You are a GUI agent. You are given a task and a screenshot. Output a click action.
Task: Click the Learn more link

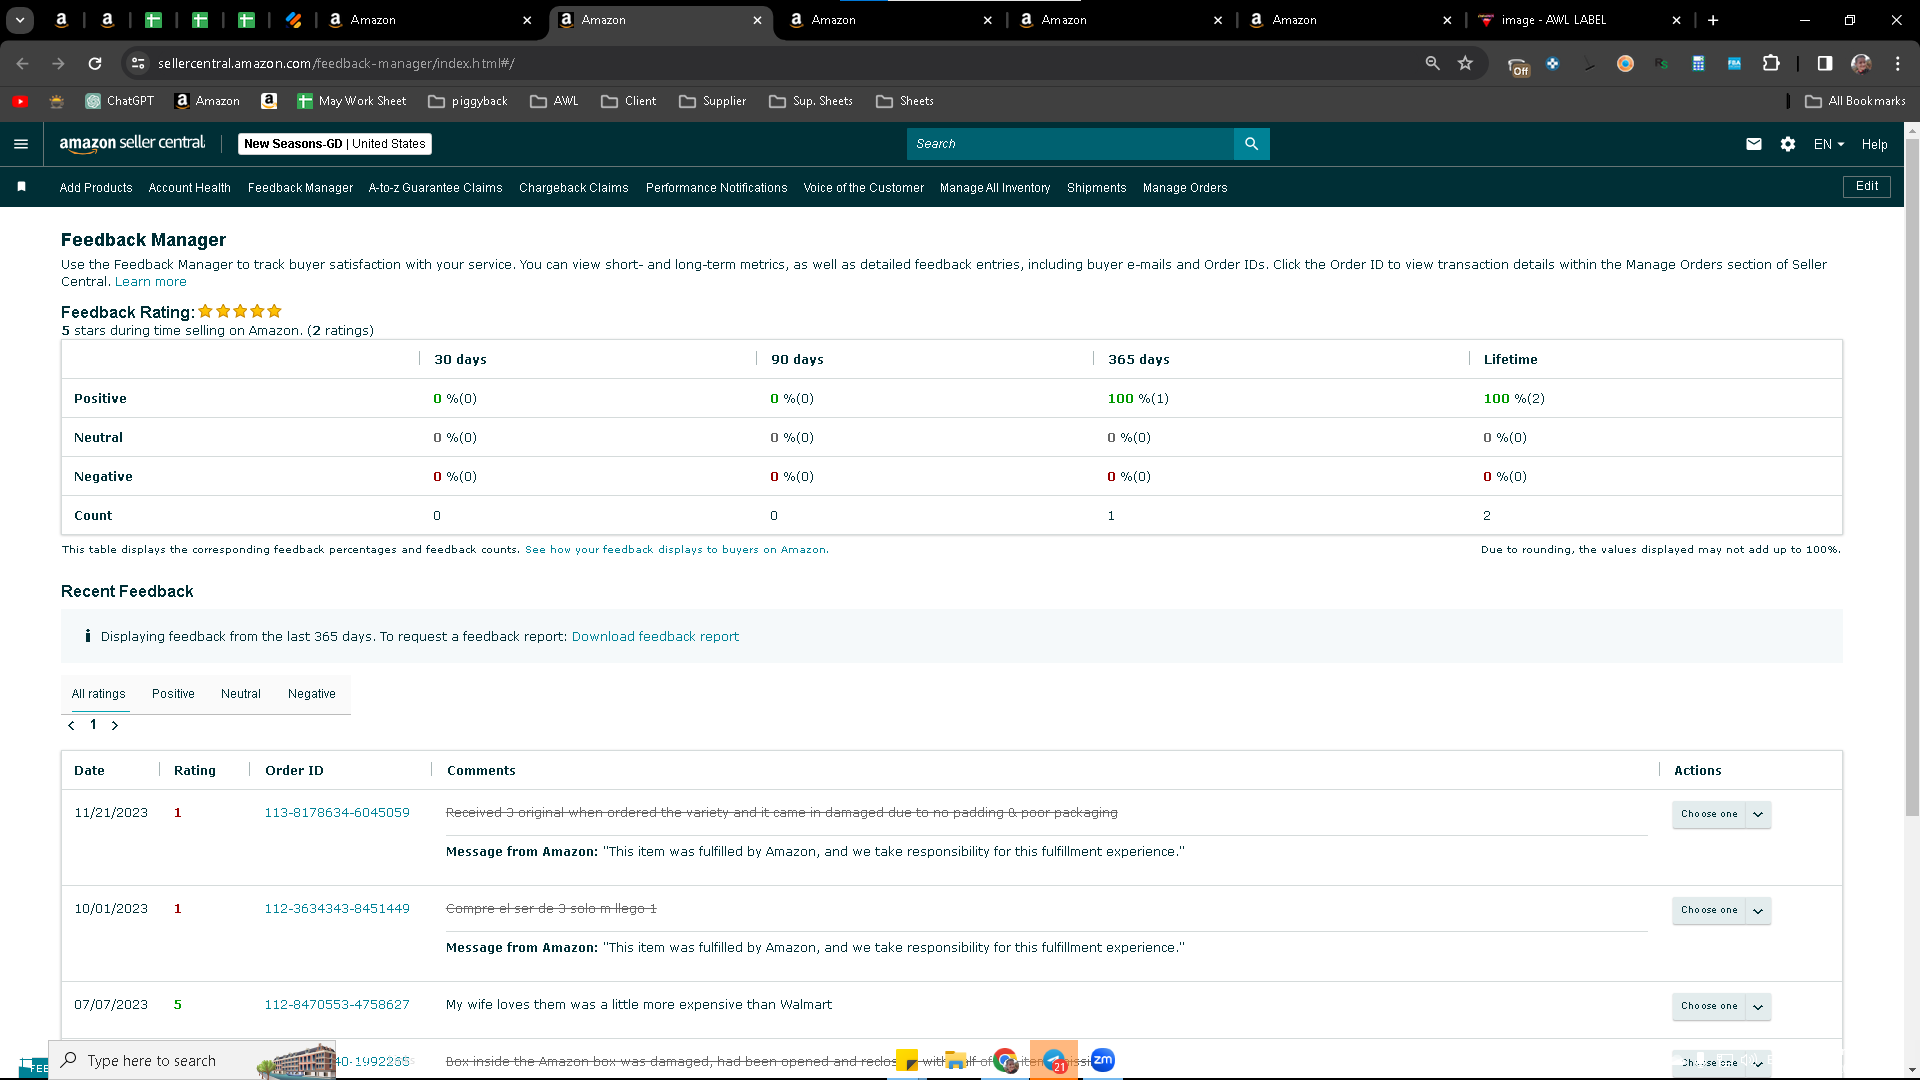[151, 282]
